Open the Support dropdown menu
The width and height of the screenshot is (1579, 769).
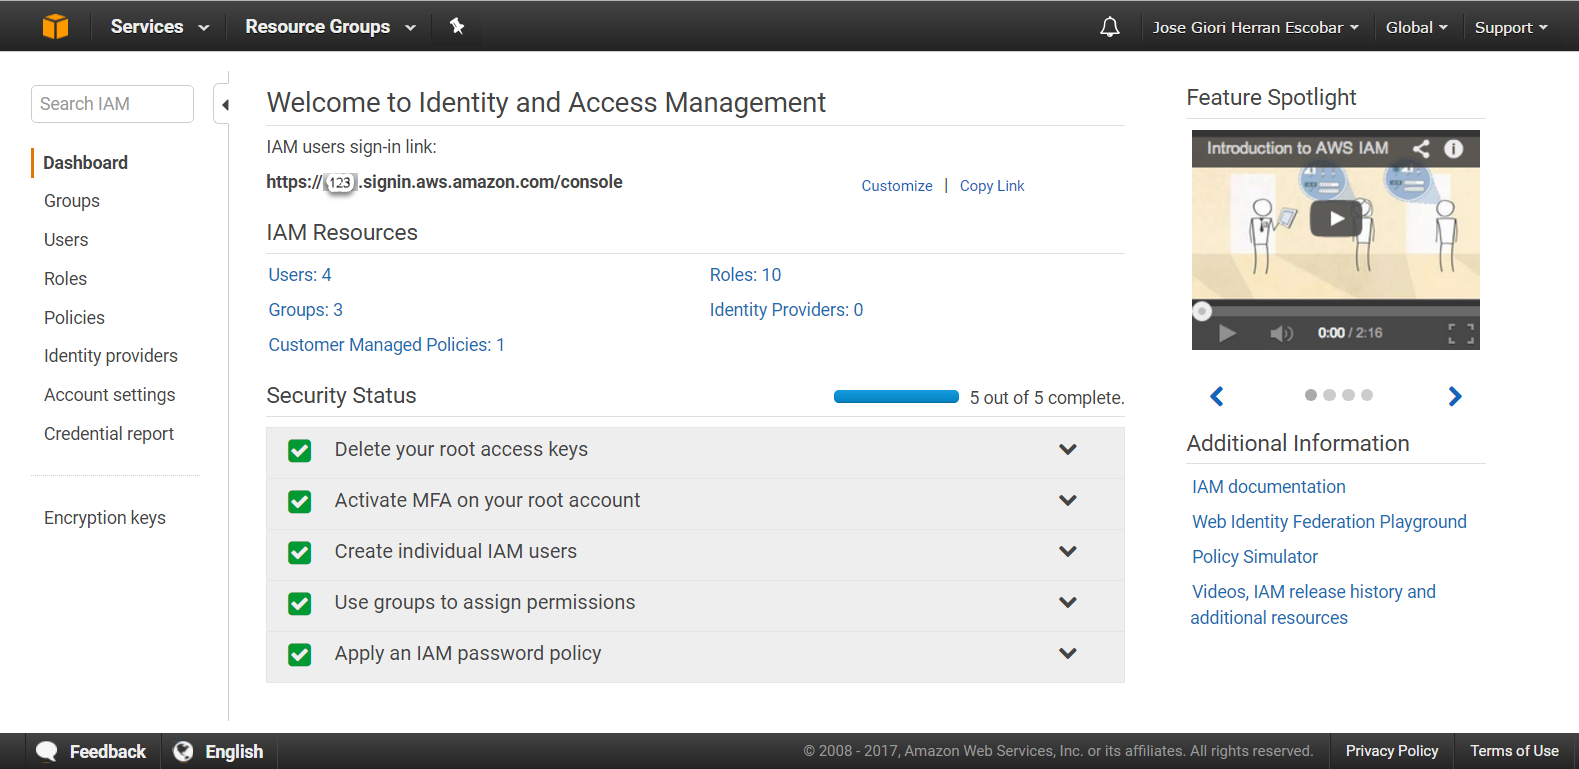tap(1511, 28)
